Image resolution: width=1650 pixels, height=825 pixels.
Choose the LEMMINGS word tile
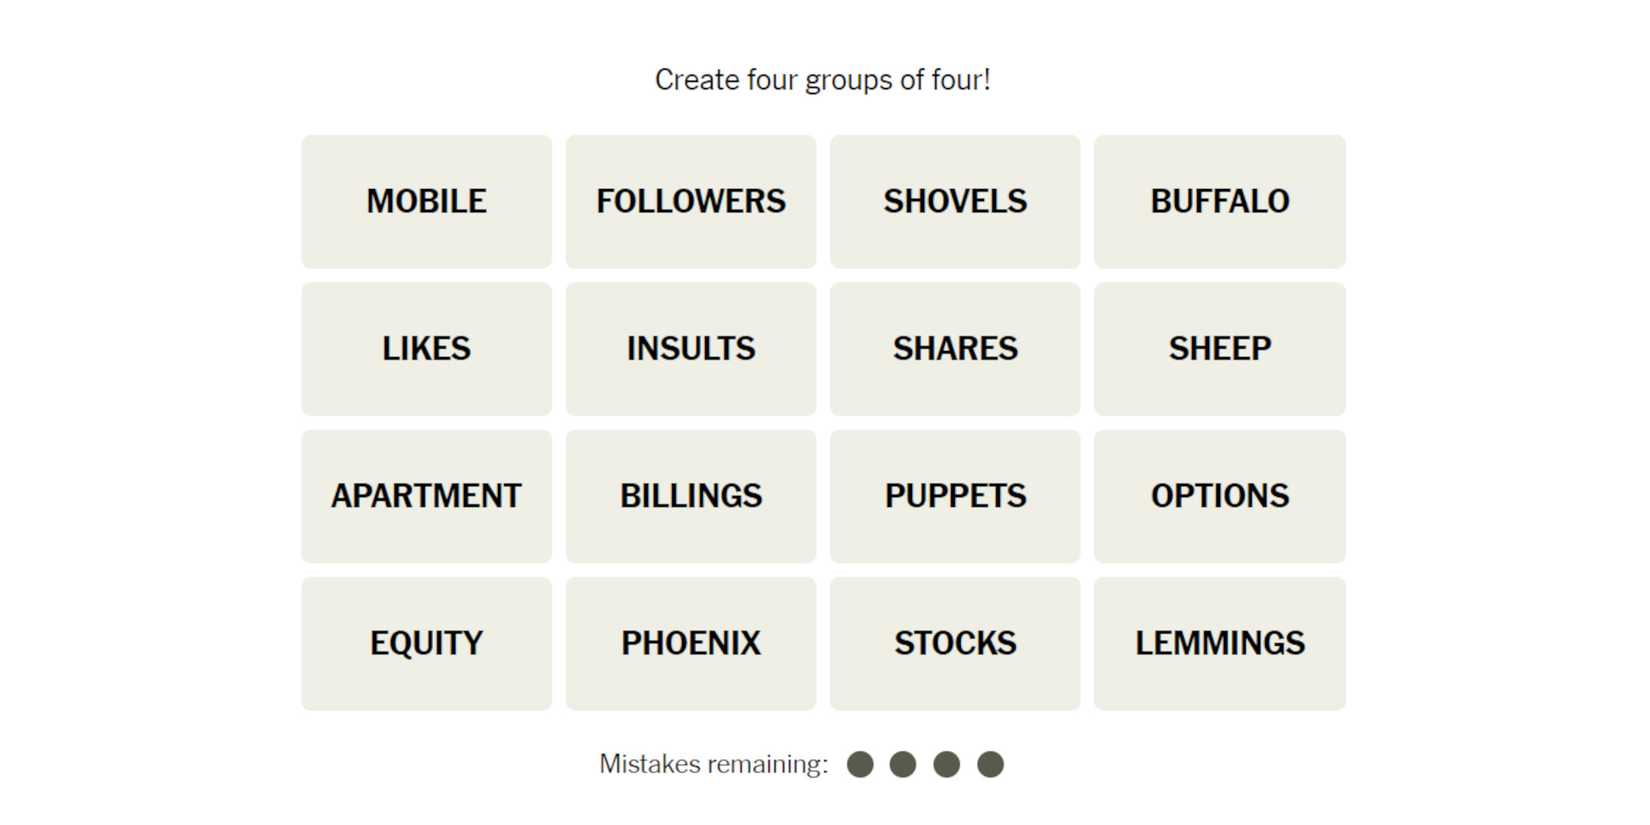pos(1219,643)
